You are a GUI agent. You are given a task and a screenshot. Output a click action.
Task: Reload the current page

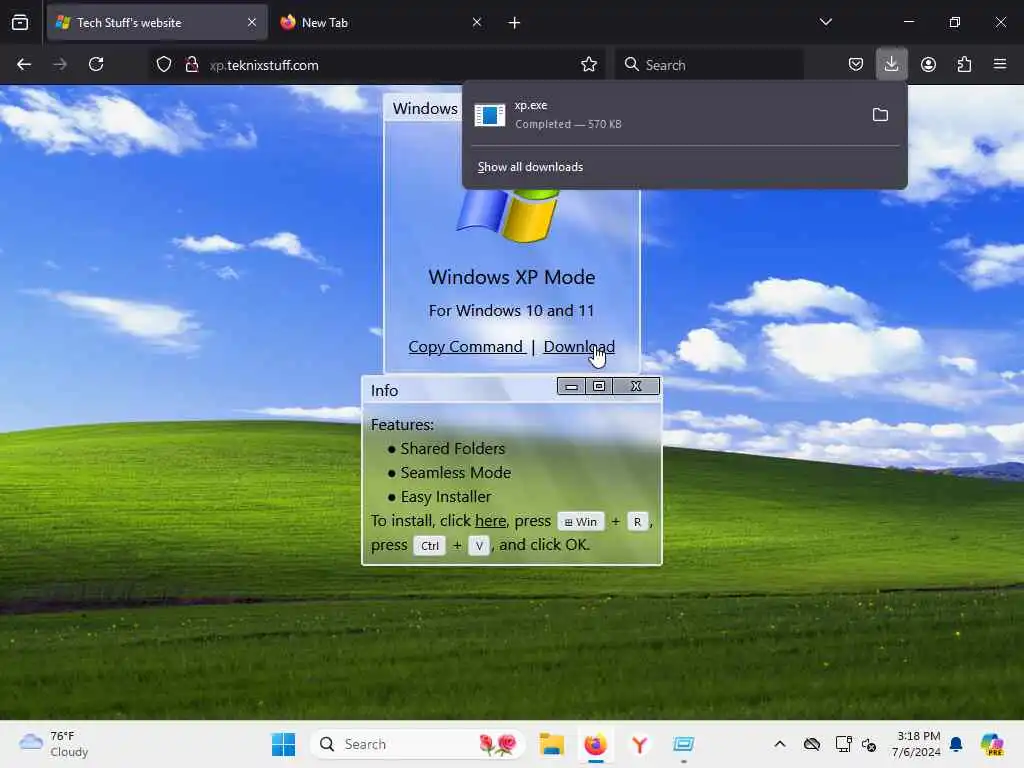tap(96, 65)
